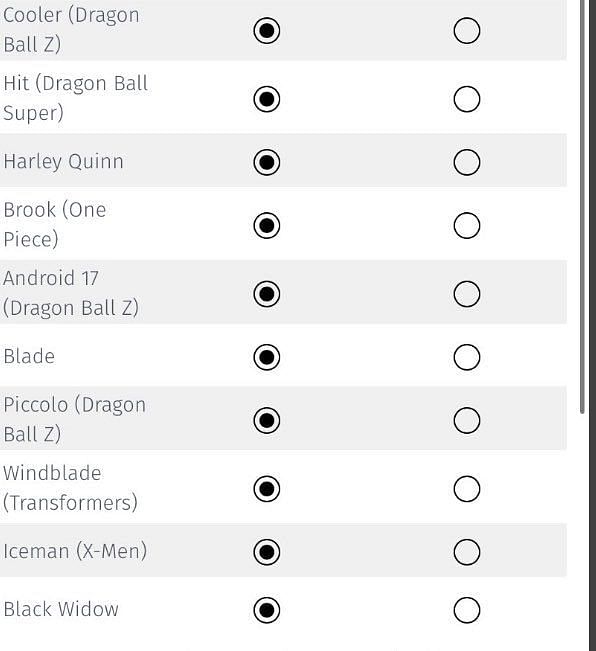Pick the first option for Brook (One Piece)
Screen dimensions: 596x651
266,225
